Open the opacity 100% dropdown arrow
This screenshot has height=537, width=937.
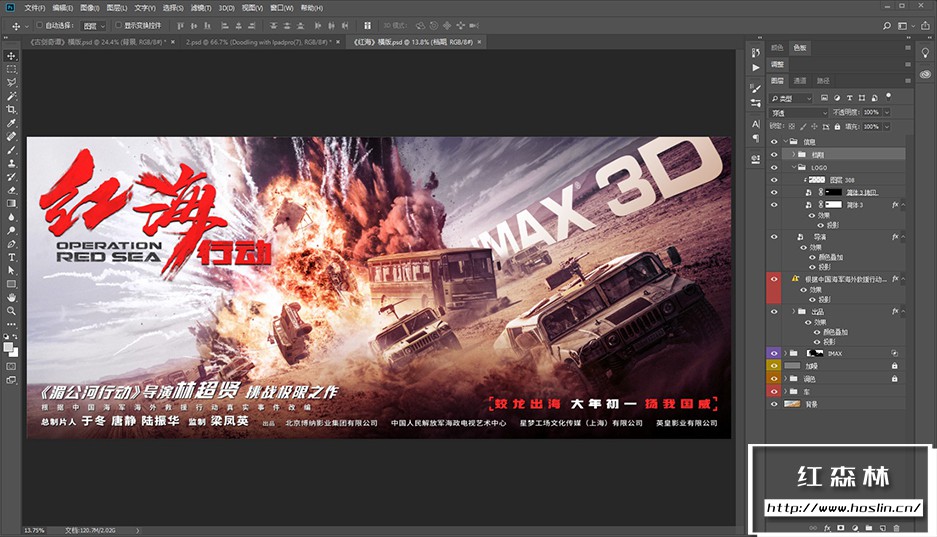(x=887, y=112)
